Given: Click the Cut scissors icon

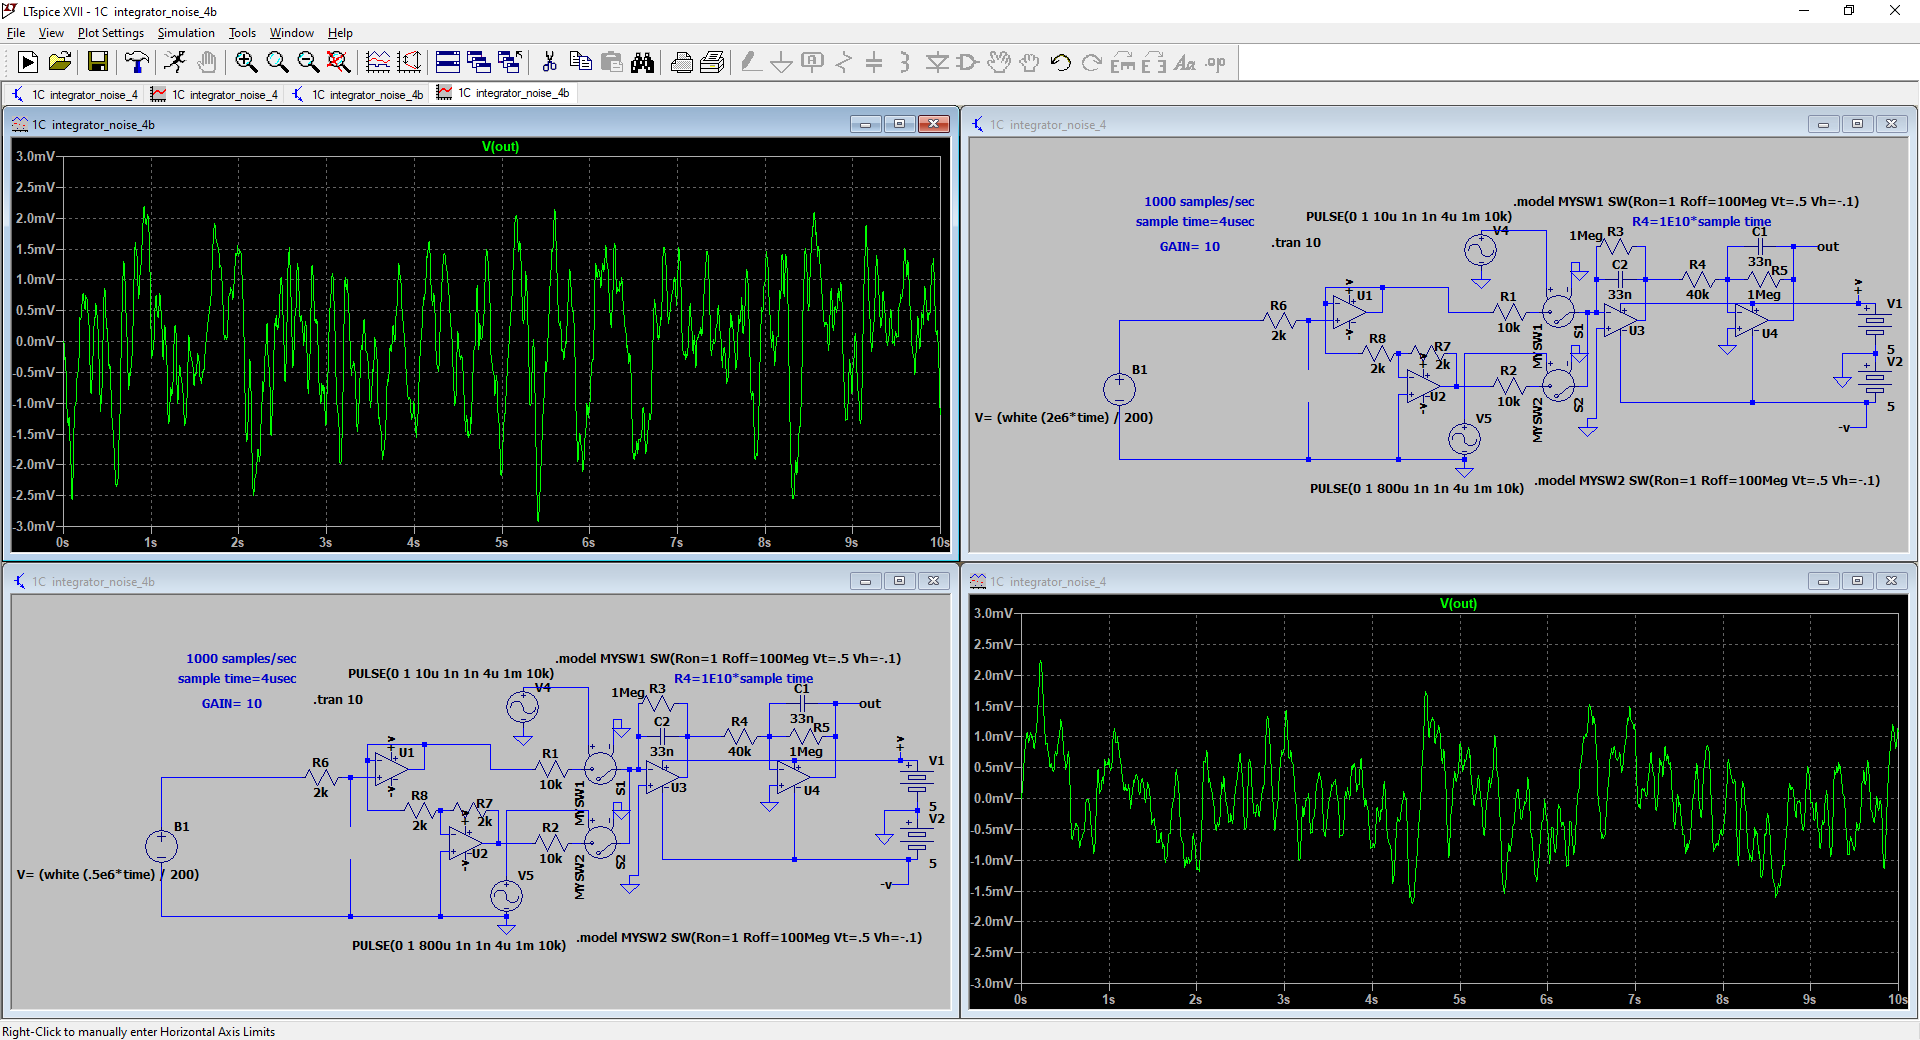Looking at the screenshot, I should [549, 63].
